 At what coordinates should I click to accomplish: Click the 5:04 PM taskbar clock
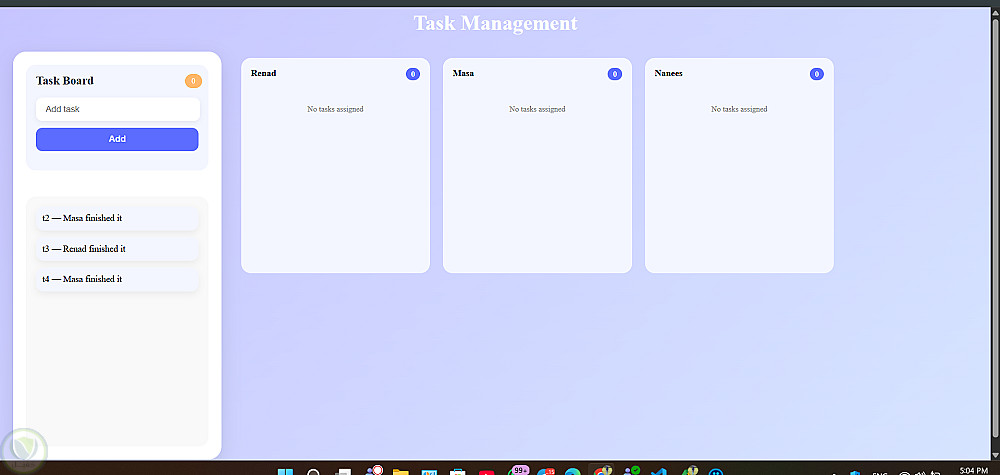(x=973, y=471)
